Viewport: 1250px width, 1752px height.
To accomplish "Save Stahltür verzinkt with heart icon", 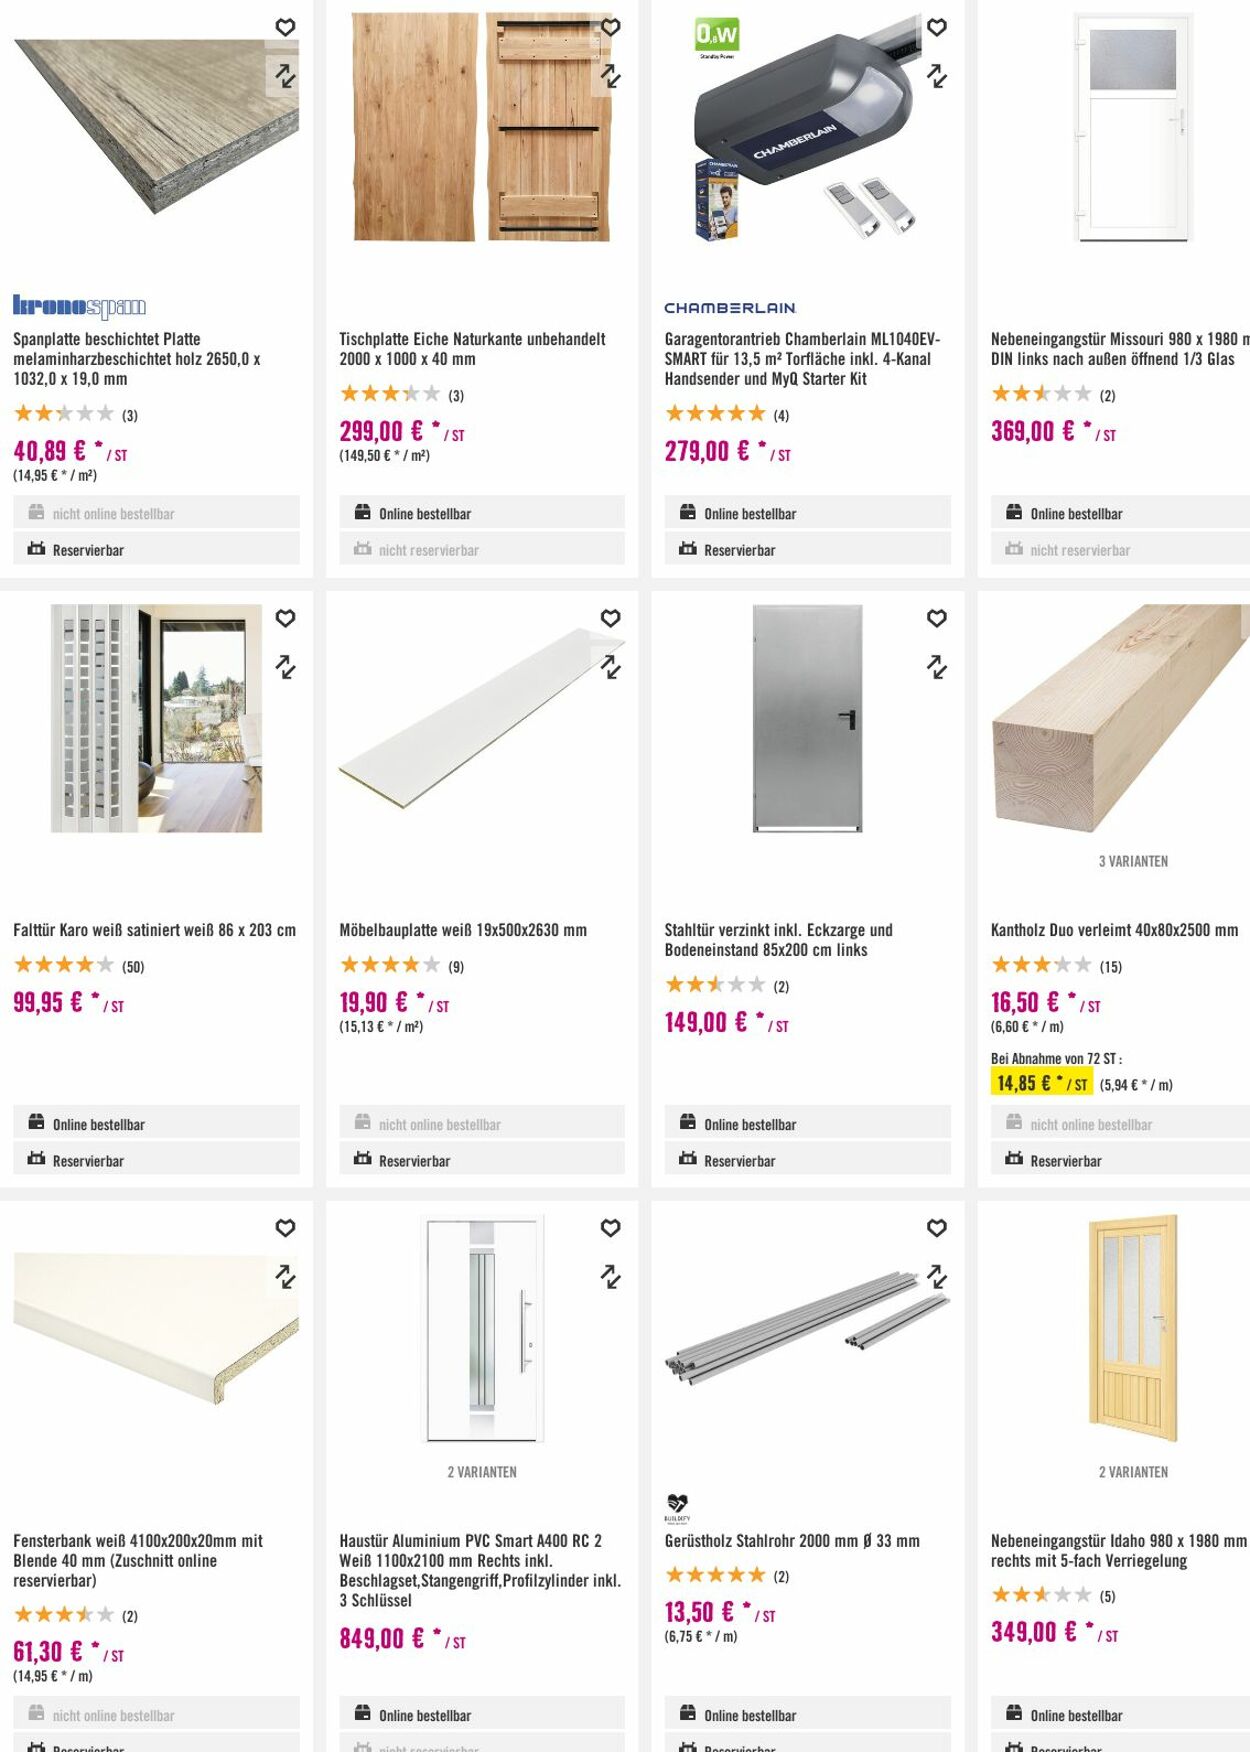I will [x=937, y=619].
